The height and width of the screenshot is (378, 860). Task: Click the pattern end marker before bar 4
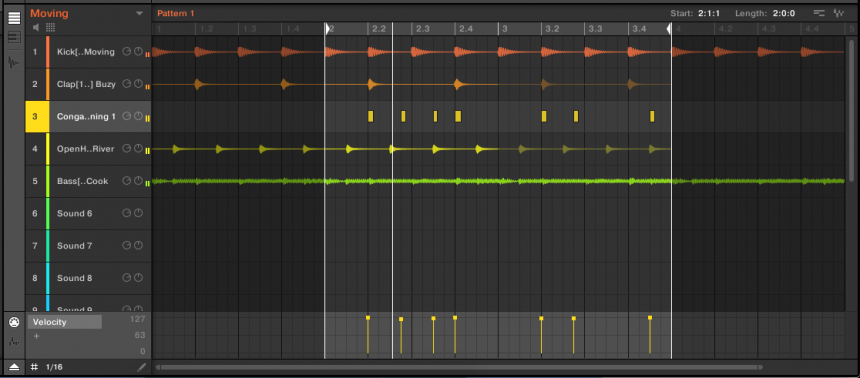click(x=669, y=29)
